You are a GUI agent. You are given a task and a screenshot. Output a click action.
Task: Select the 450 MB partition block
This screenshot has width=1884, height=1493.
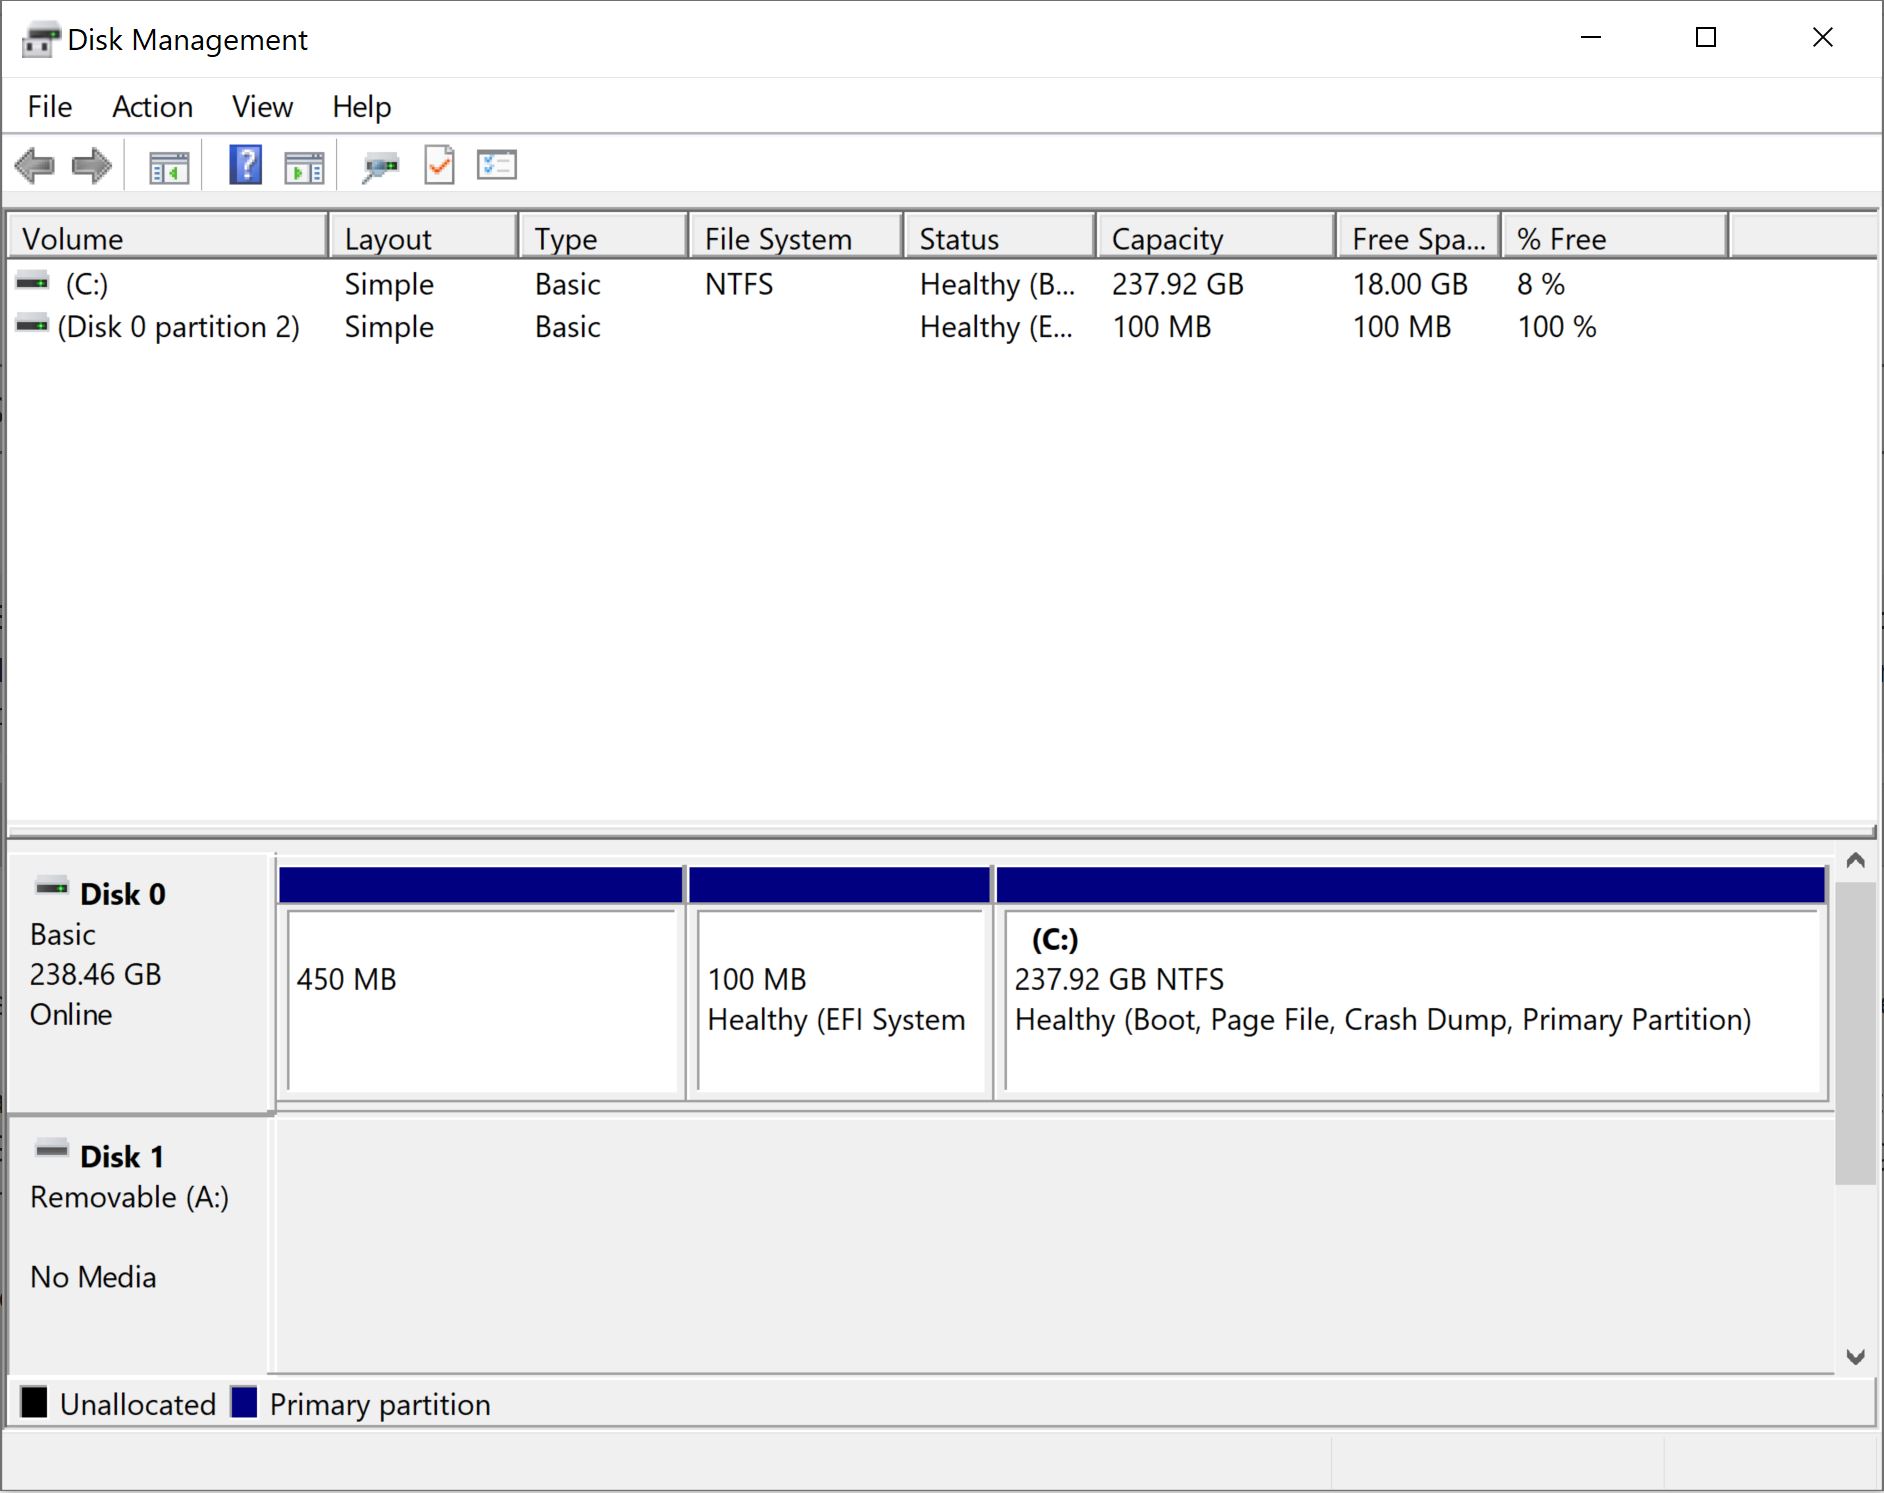pos(481,983)
